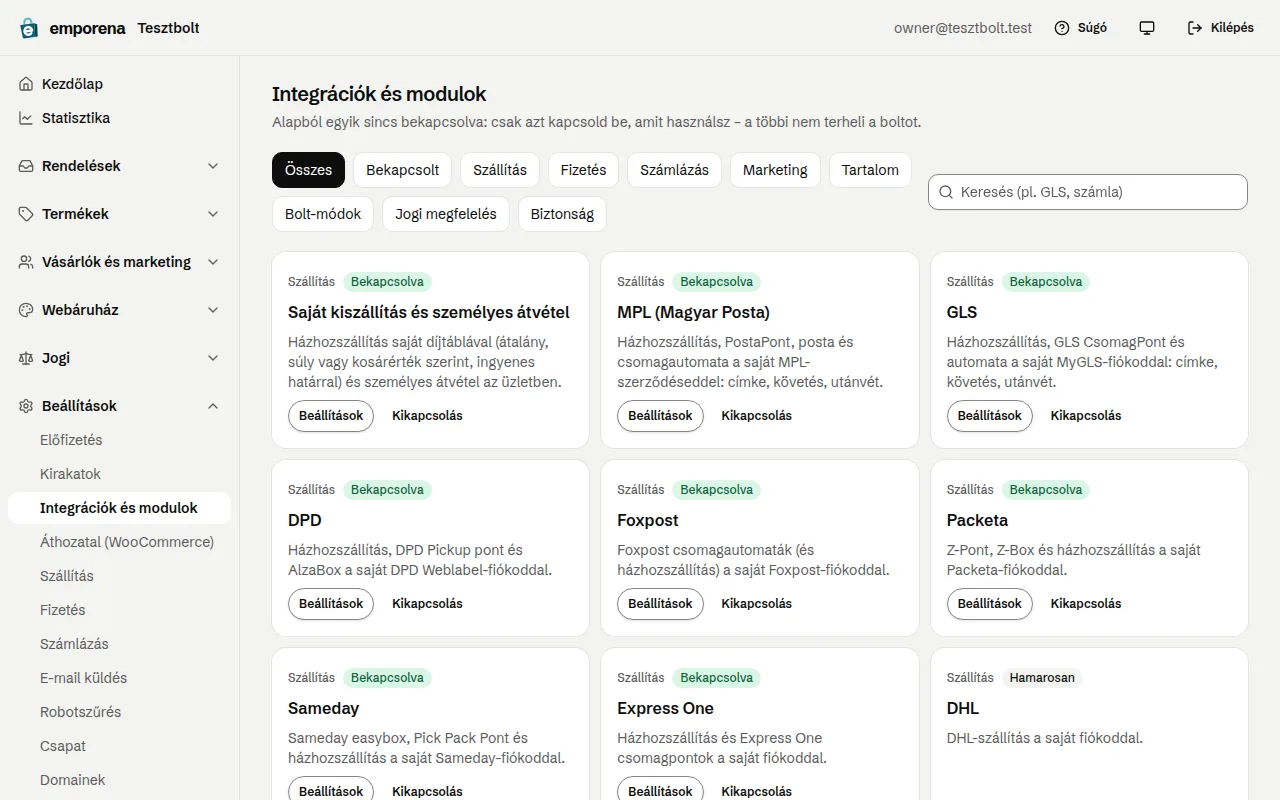
Task: Expand the Rendelések section chevron
Action: coord(213,166)
